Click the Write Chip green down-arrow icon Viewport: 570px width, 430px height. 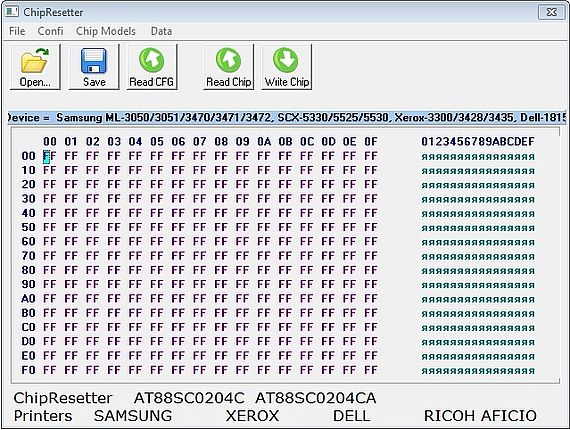286,60
